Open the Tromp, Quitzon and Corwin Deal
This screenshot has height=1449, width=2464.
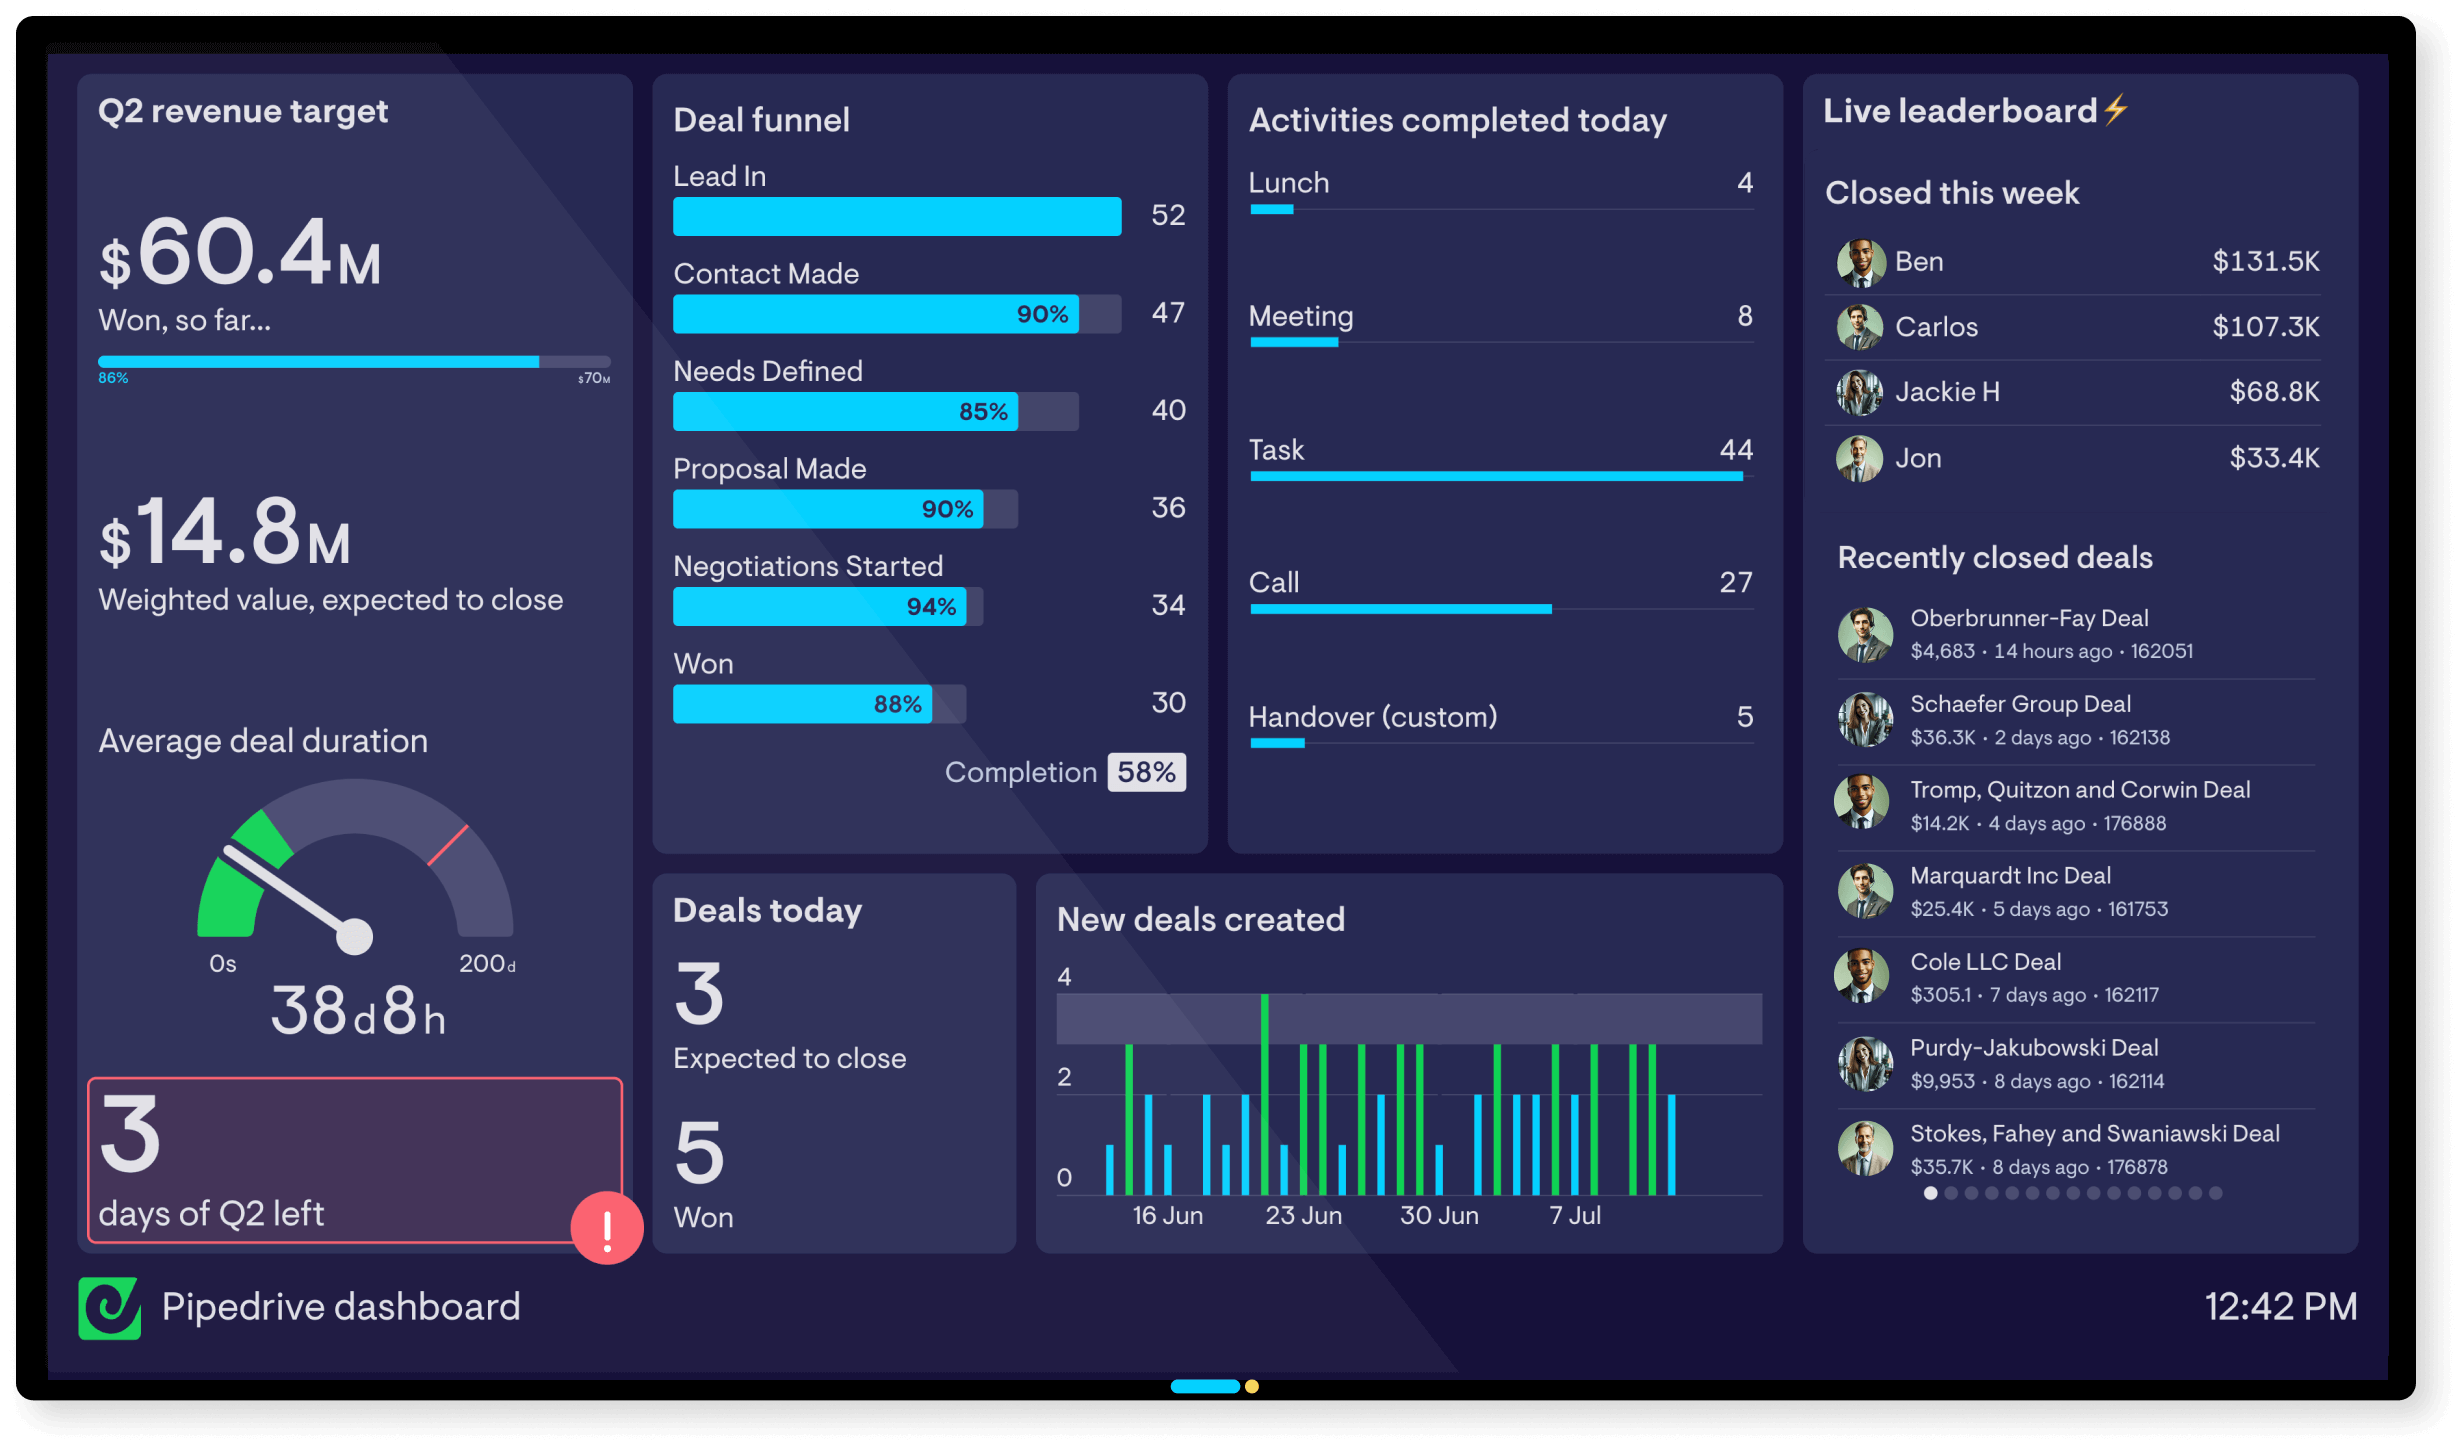pyautogui.click(x=2076, y=806)
